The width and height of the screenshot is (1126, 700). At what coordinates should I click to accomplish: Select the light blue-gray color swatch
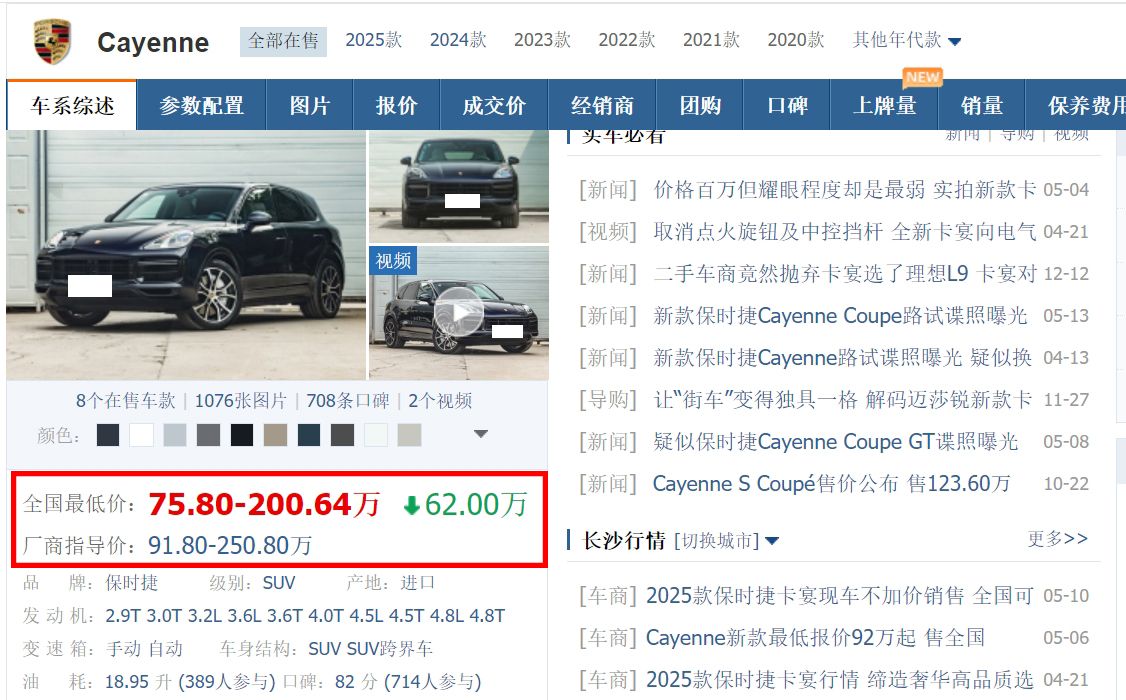coord(175,435)
